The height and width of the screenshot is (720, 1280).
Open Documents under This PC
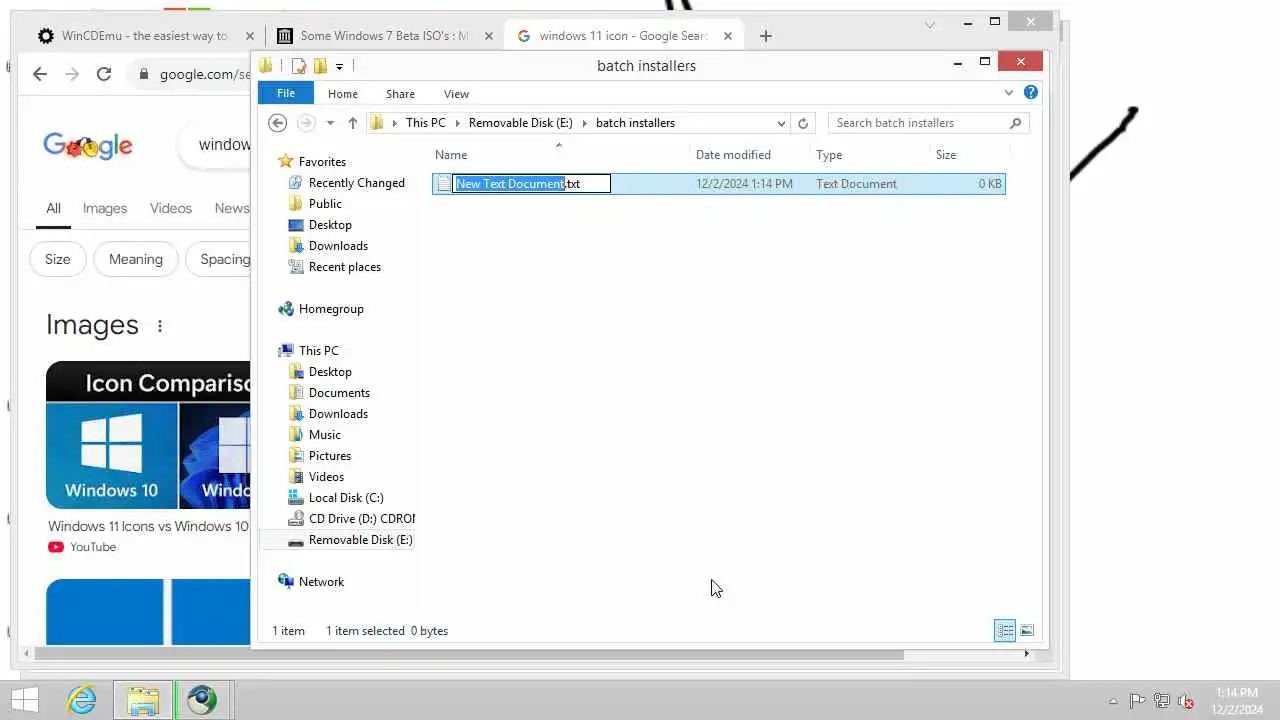point(339,393)
